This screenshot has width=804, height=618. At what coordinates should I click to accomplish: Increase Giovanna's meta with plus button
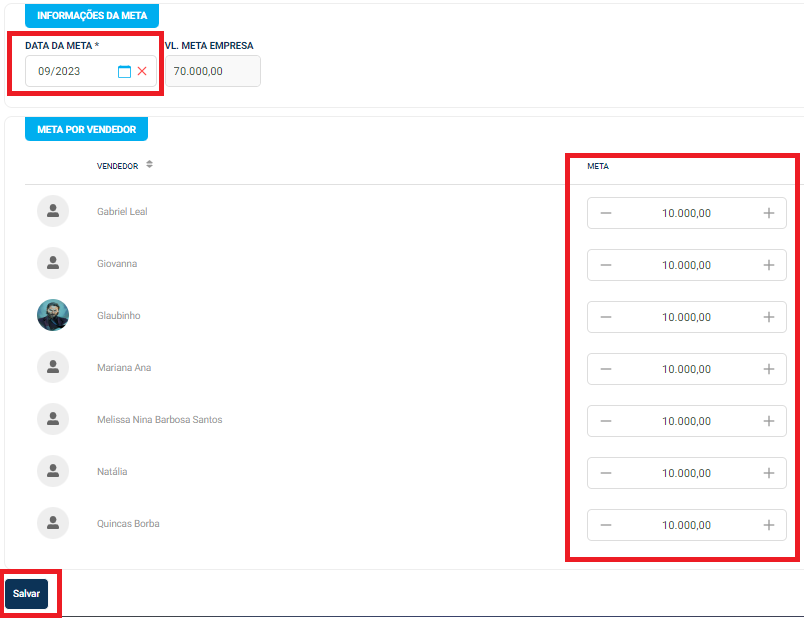tap(768, 265)
